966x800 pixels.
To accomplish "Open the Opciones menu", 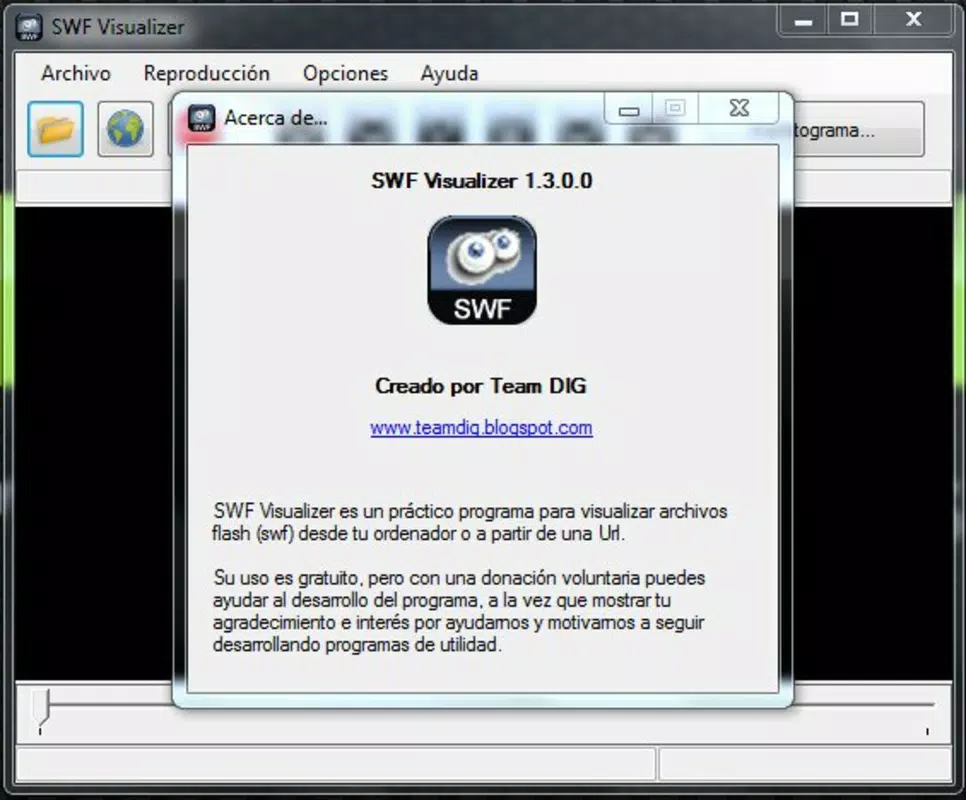I will [345, 73].
